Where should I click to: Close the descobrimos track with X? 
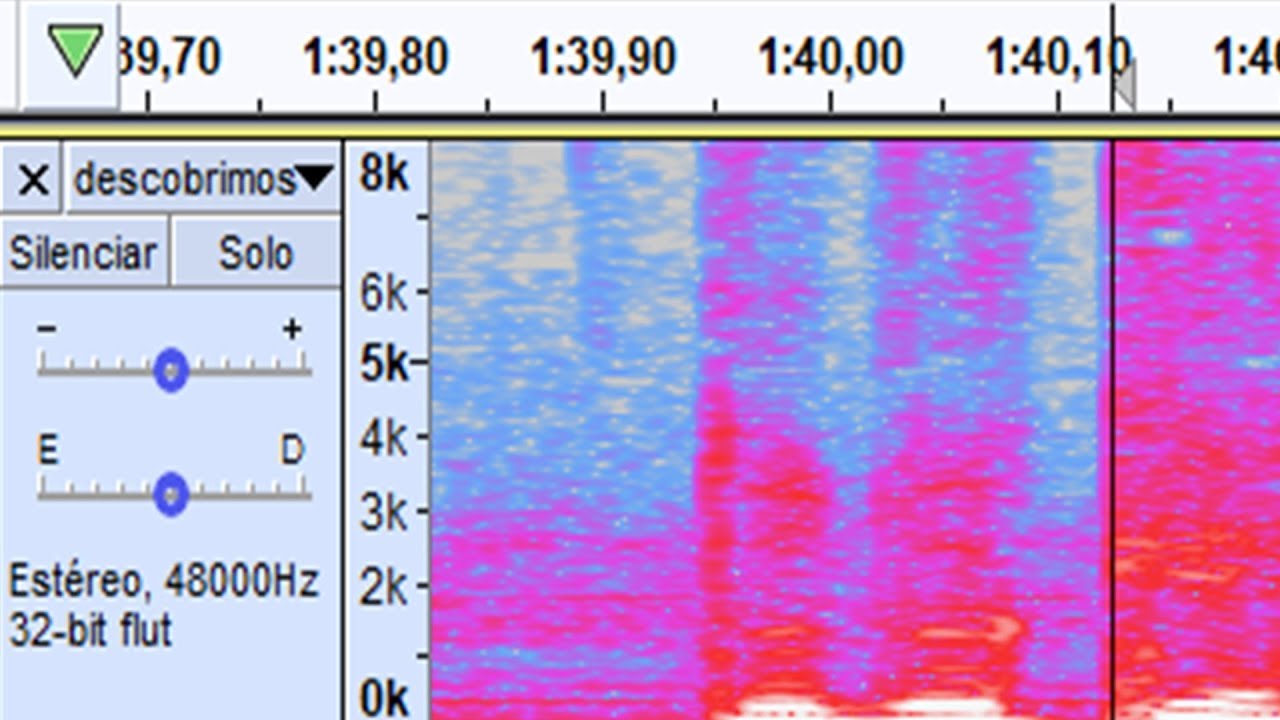pyautogui.click(x=33, y=180)
